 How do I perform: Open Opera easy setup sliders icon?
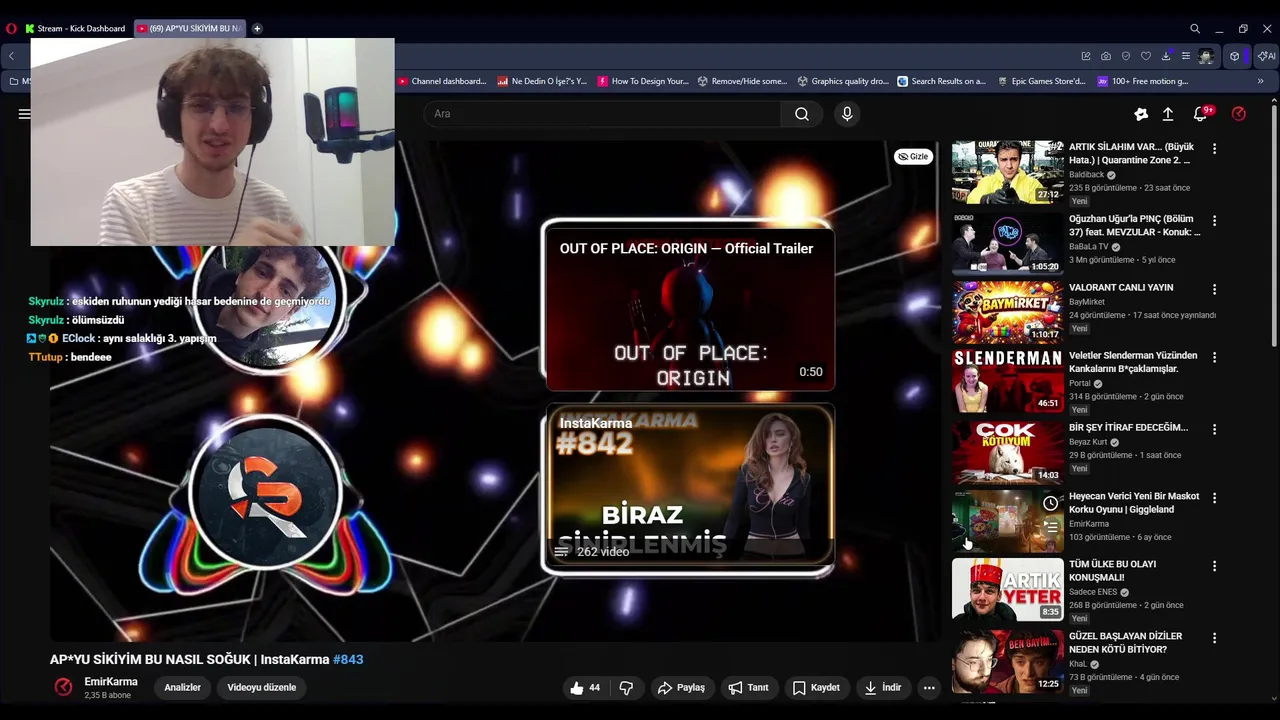[x=1186, y=56]
